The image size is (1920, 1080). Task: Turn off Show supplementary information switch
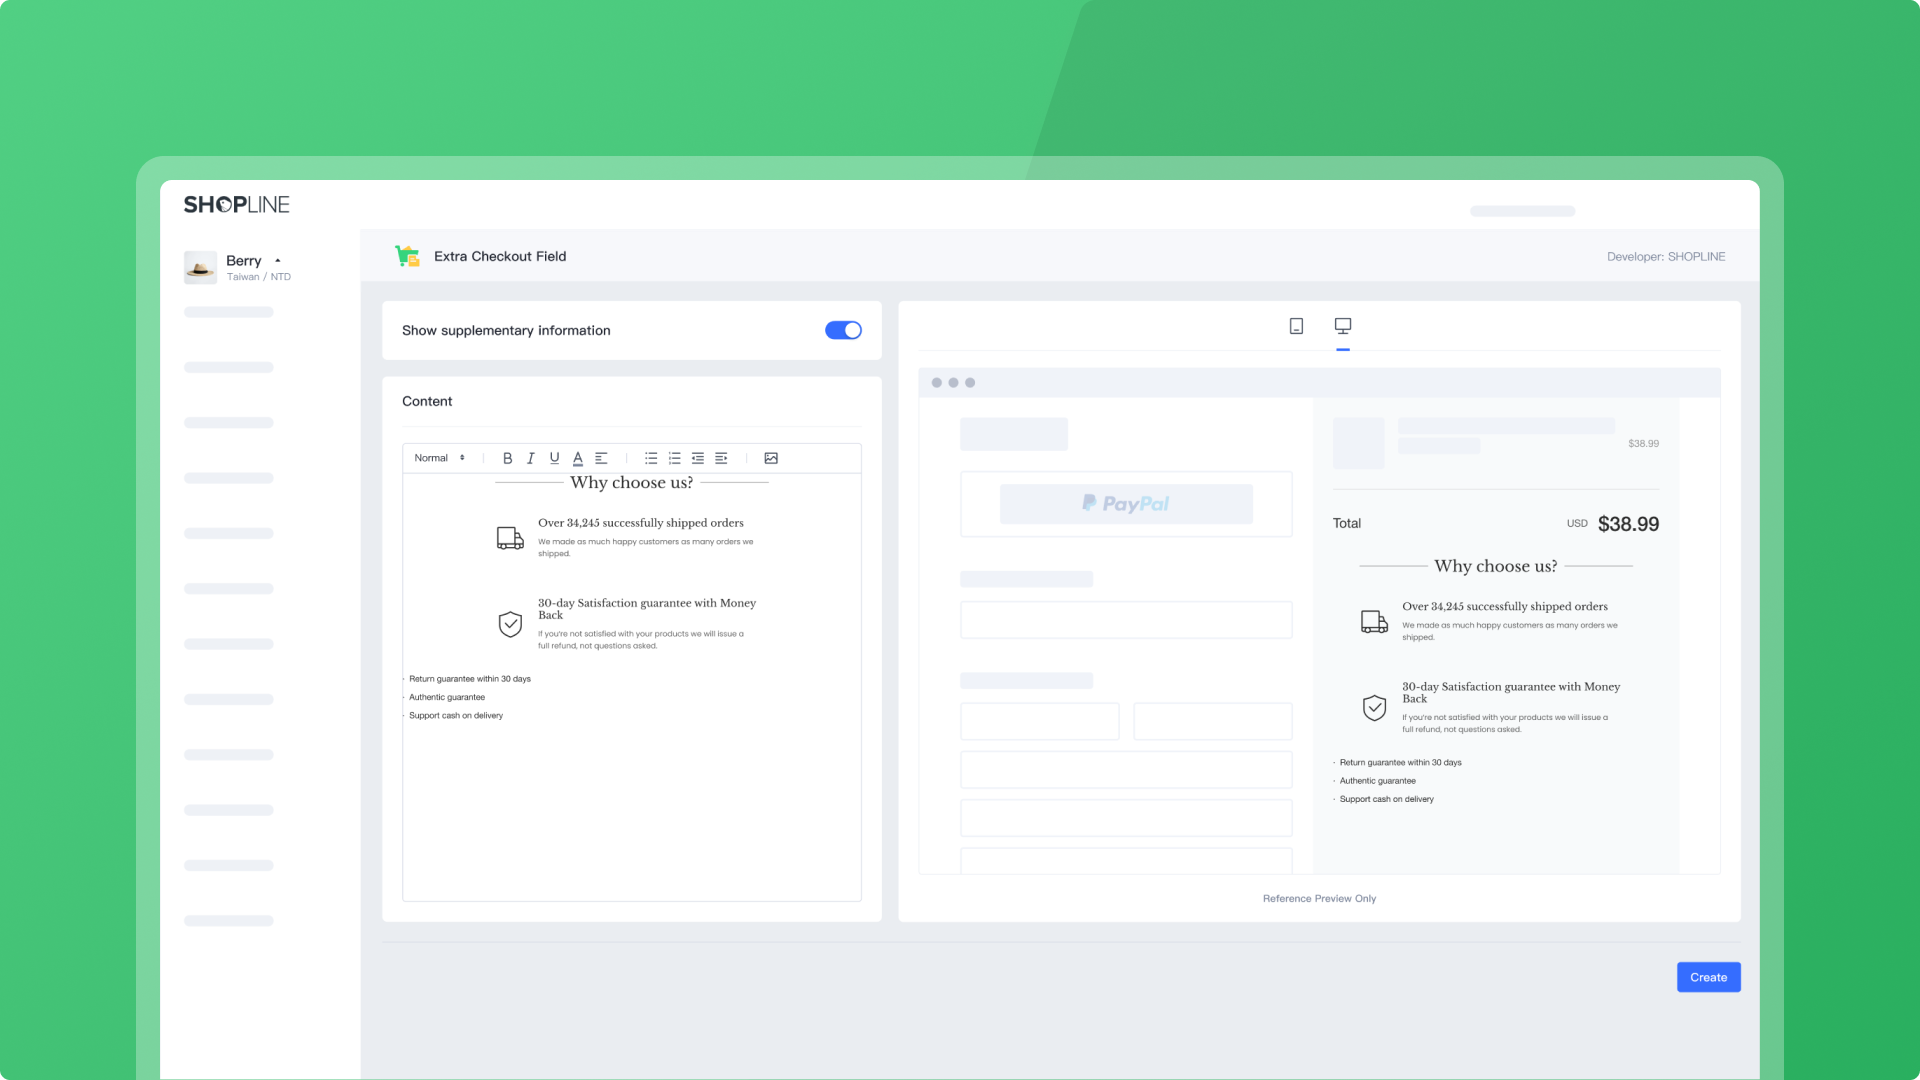(843, 330)
